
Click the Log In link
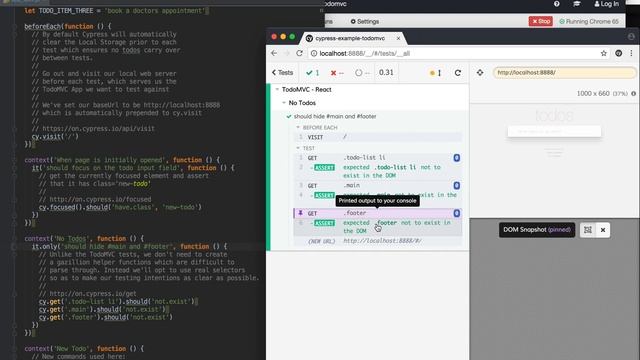(x=607, y=4)
